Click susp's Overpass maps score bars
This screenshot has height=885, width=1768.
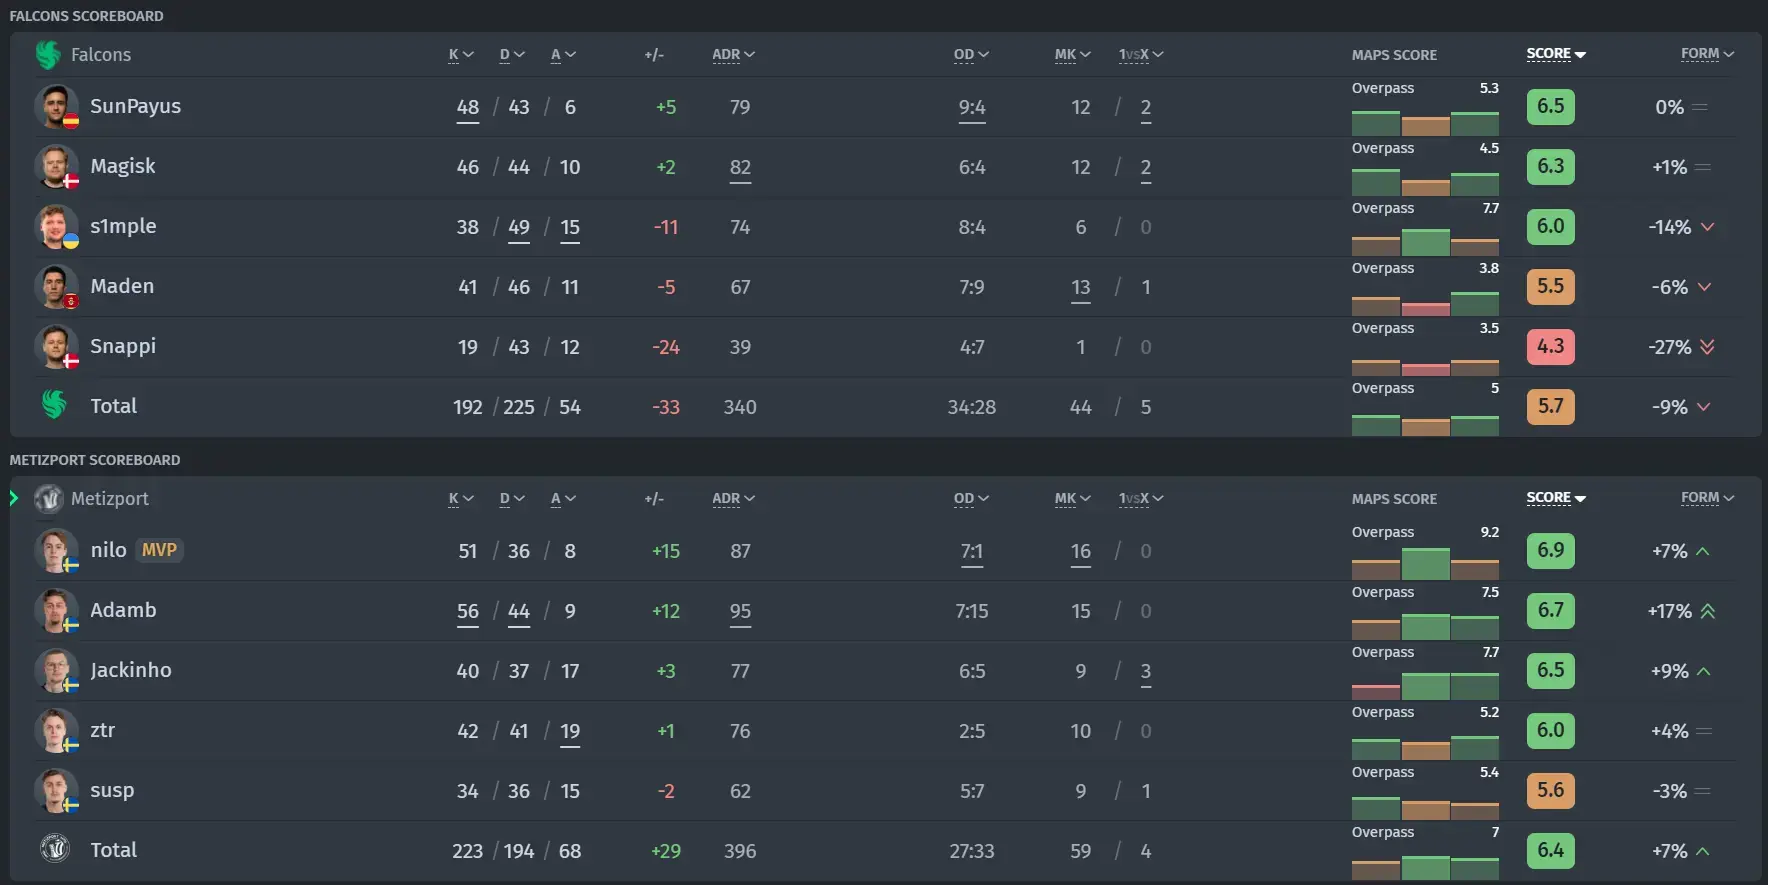1425,804
